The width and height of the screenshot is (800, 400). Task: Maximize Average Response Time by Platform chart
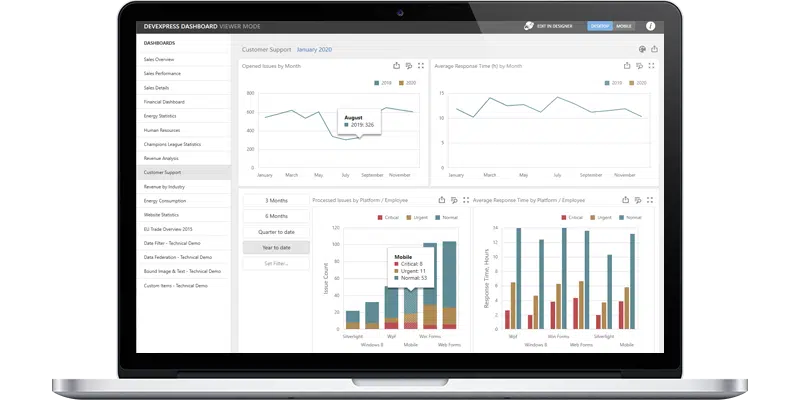pyautogui.click(x=650, y=200)
